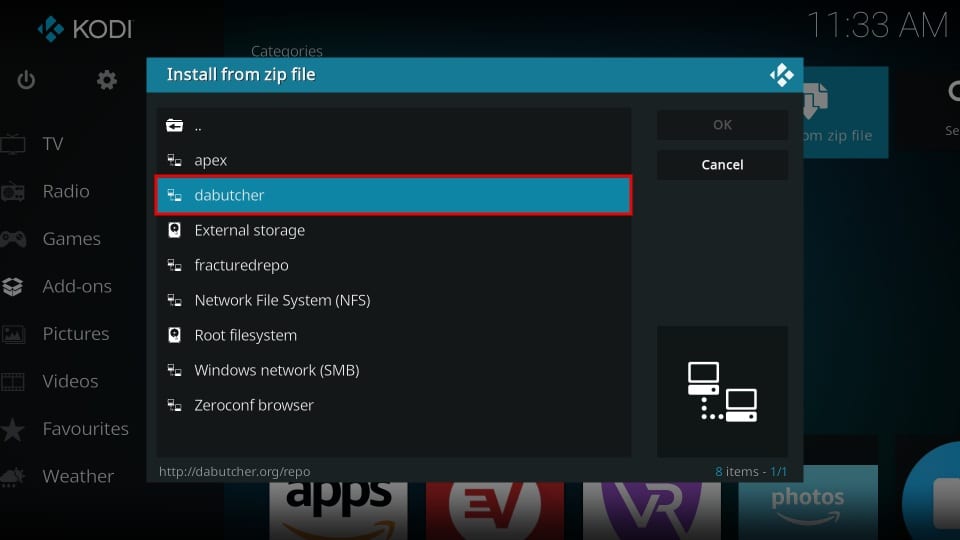This screenshot has width=960, height=540.
Task: Click the http://dabutcher.org/repo path text
Action: pyautogui.click(x=234, y=471)
